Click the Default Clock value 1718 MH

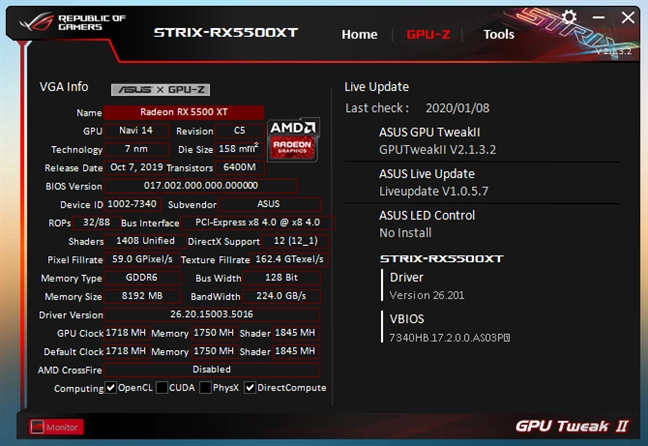coord(126,351)
